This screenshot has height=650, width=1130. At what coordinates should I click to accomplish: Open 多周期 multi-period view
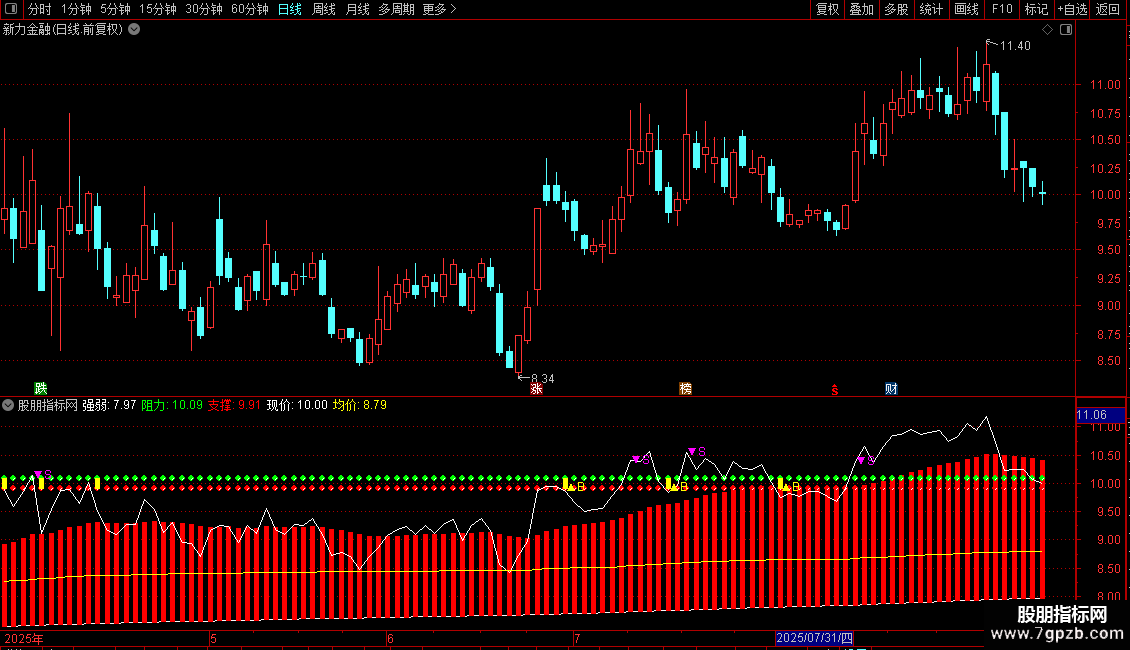[396, 9]
